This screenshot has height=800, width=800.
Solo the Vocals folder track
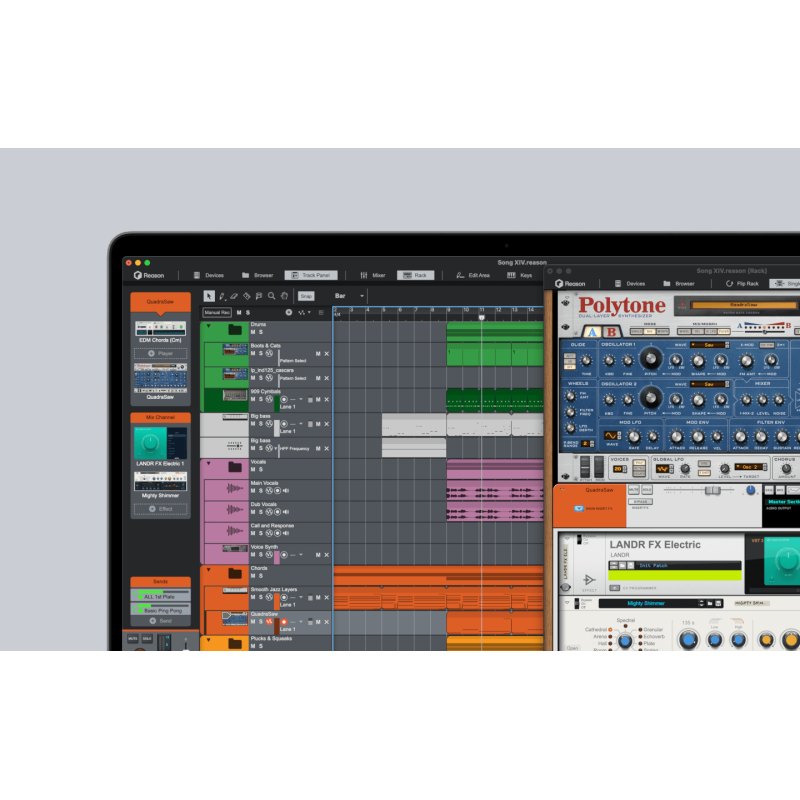[261, 469]
